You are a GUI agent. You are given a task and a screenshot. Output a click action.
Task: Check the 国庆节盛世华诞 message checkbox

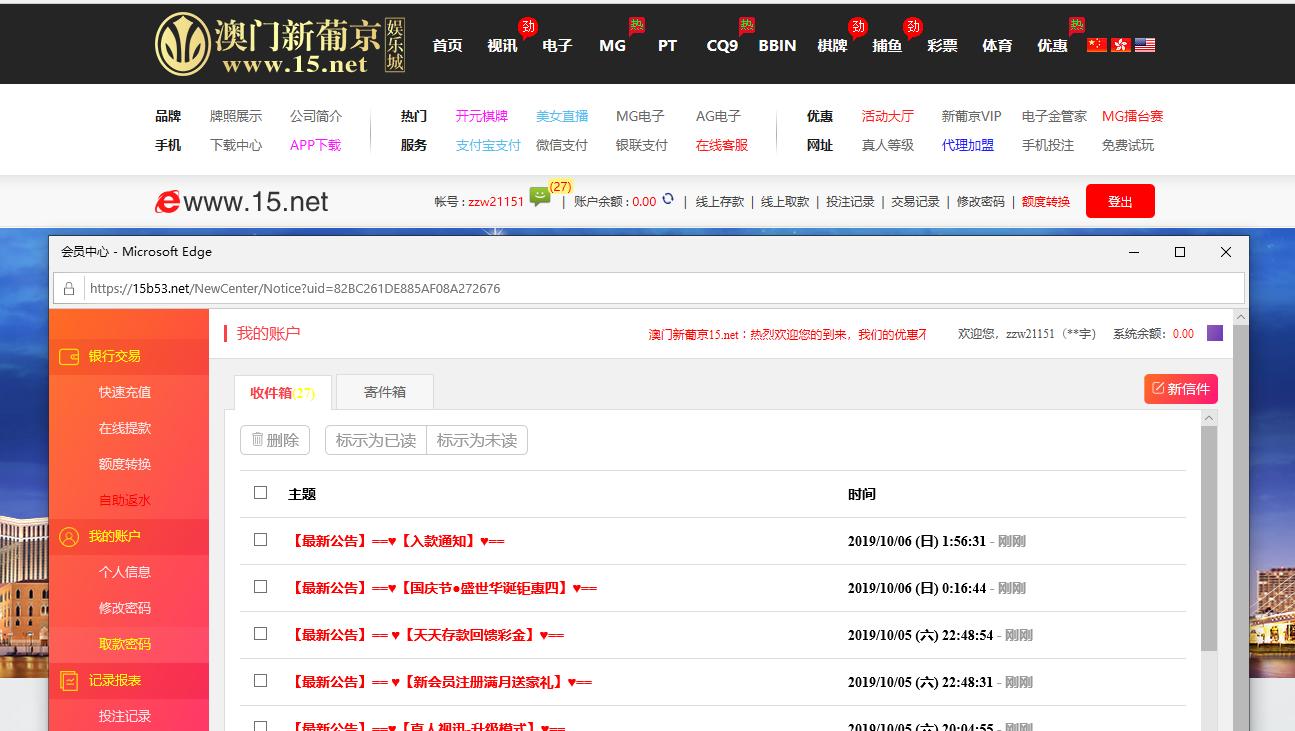(261, 586)
